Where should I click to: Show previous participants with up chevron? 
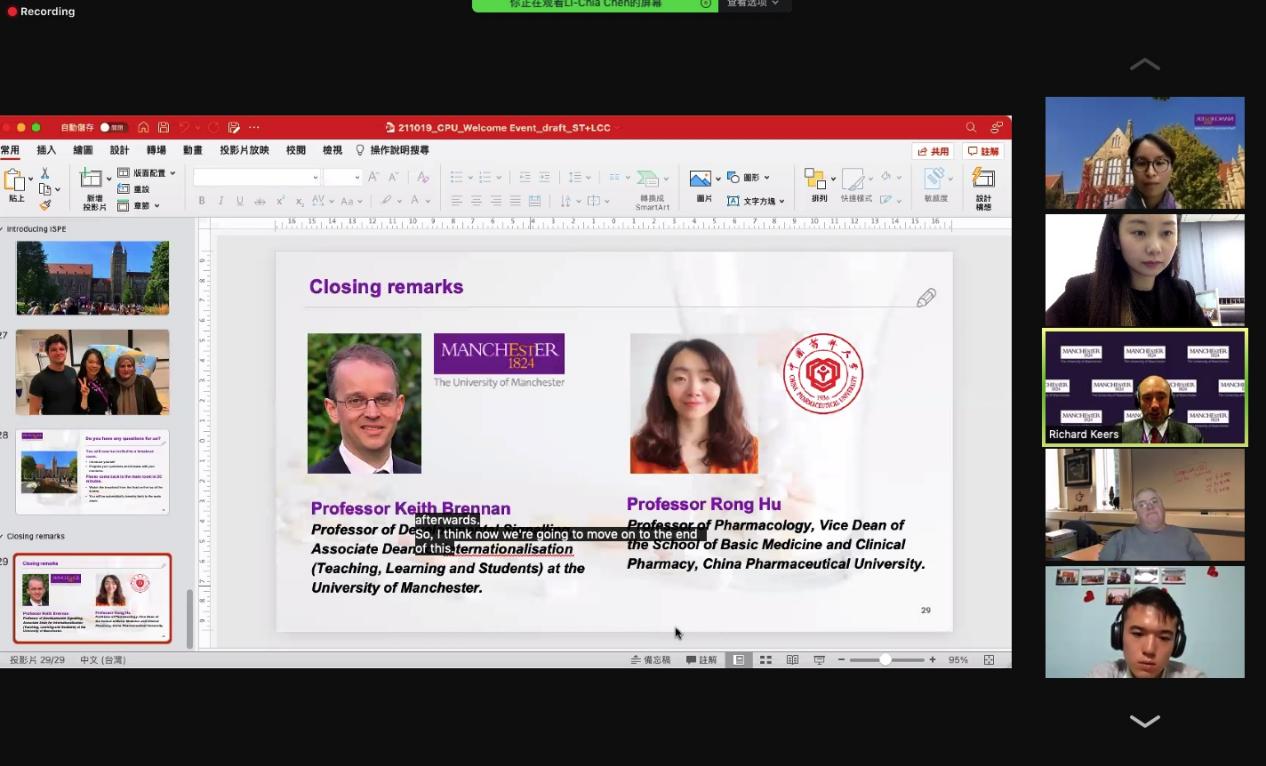point(1145,65)
